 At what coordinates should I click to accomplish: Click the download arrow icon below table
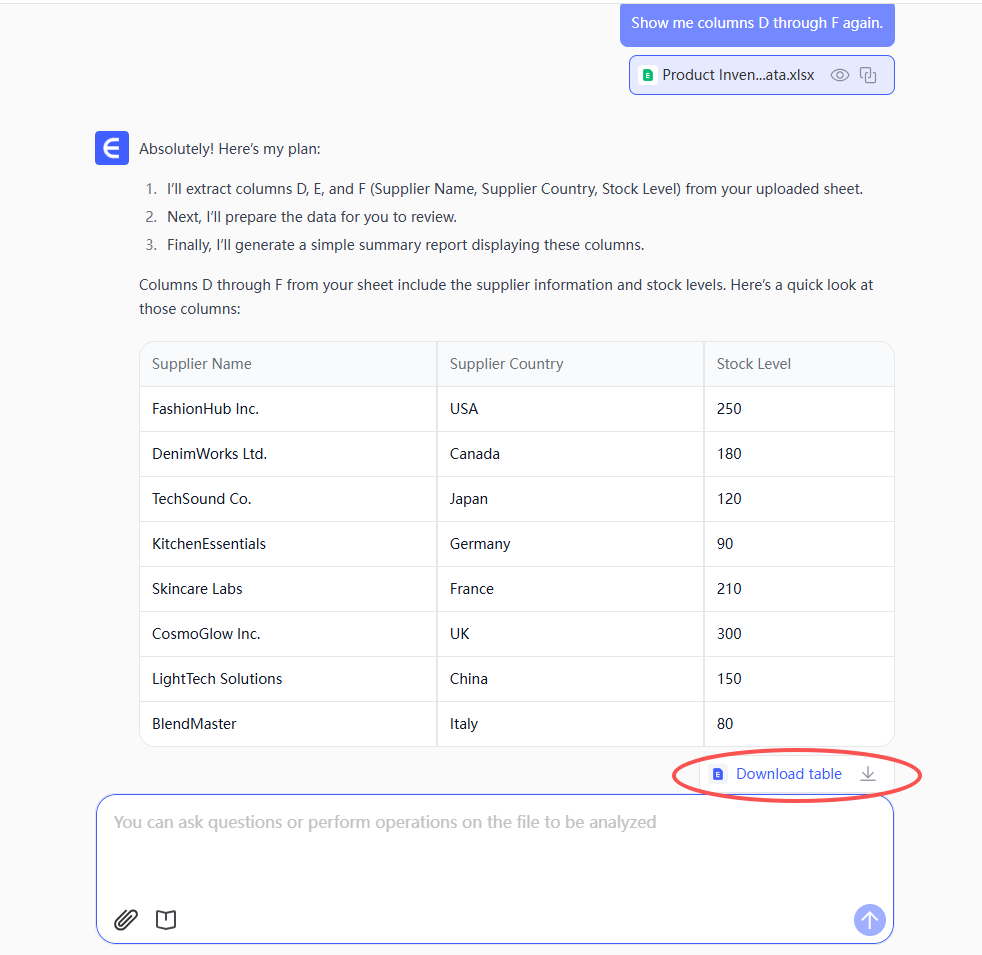tap(868, 774)
